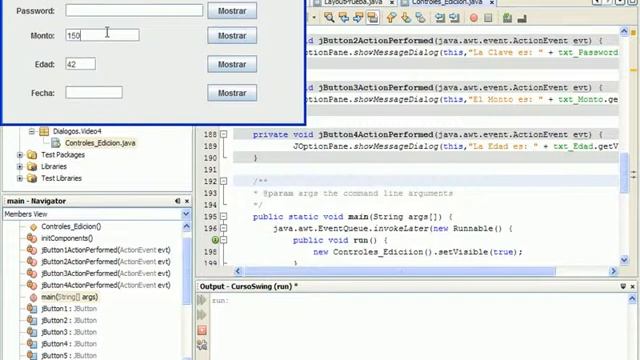Image resolution: width=640 pixels, height=360 pixels.
Task: Close the LayoutPrueba.java editor tab
Action: 392,2
